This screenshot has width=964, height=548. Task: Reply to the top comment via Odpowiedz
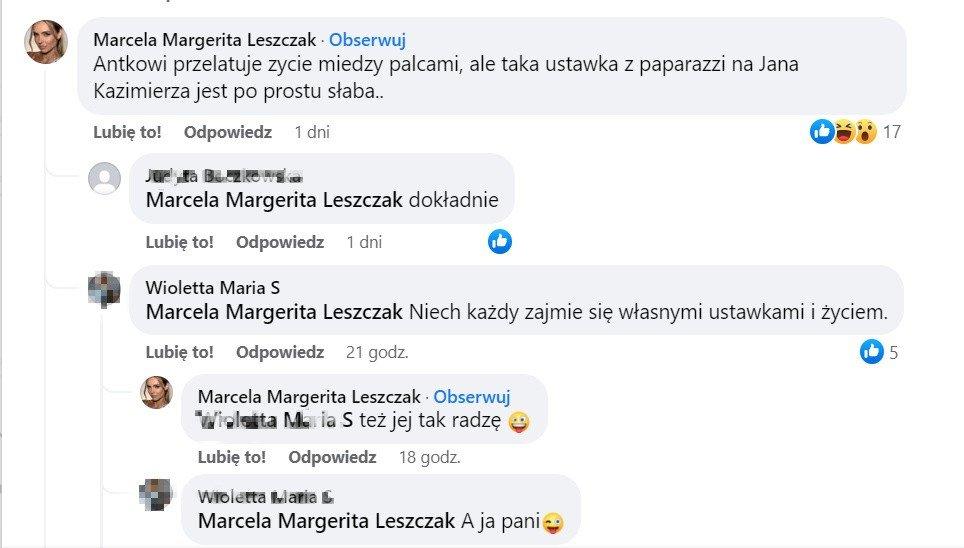click(x=228, y=131)
